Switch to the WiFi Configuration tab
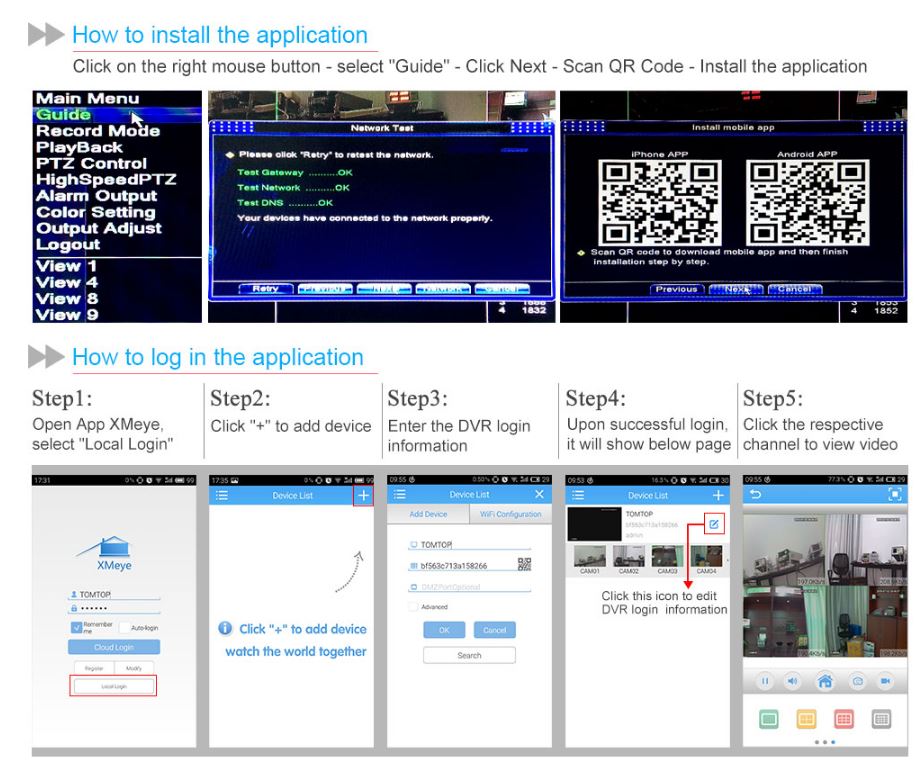The width and height of the screenshot is (918, 780). [511, 513]
